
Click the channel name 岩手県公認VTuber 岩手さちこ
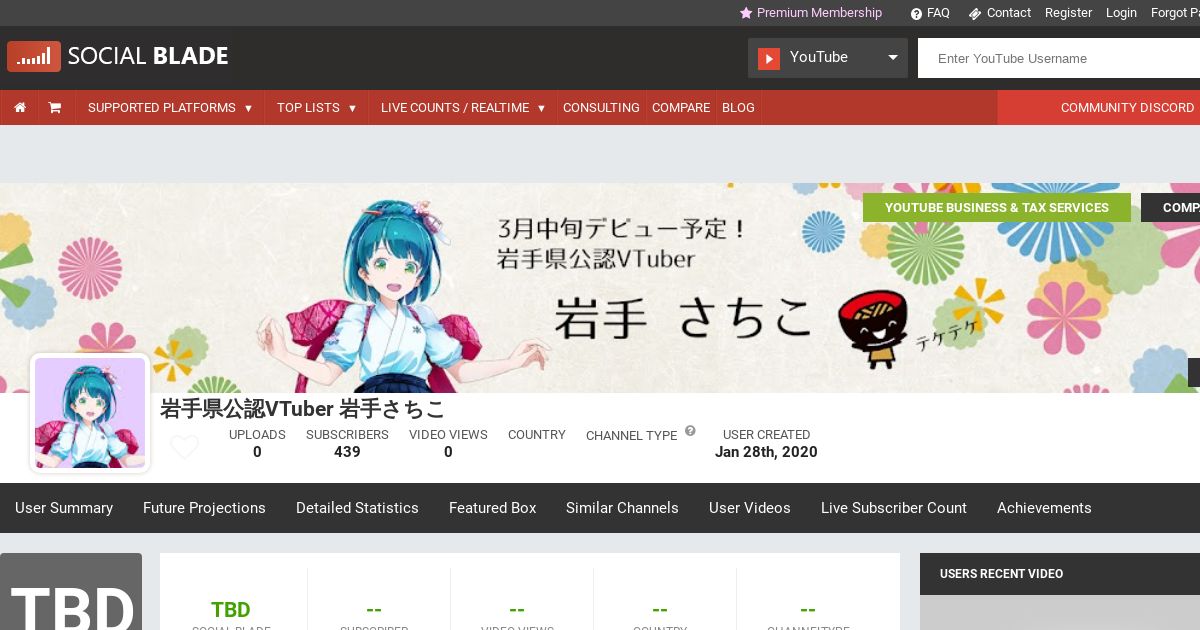303,409
